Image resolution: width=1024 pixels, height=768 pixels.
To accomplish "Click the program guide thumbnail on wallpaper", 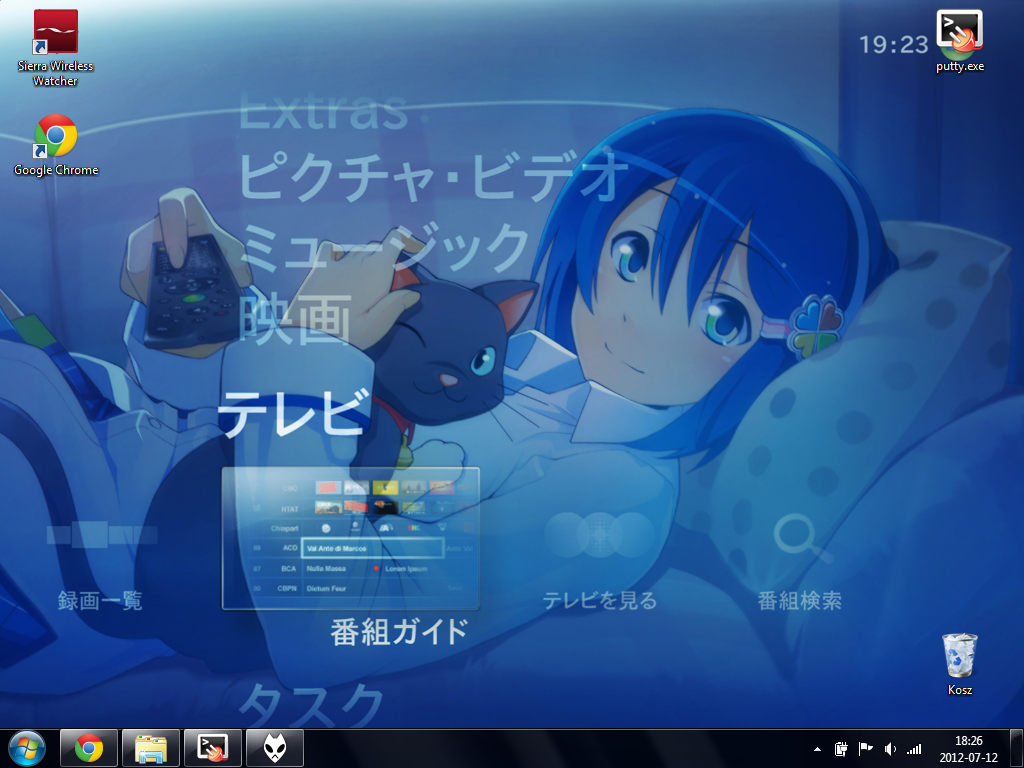I will tap(350, 538).
